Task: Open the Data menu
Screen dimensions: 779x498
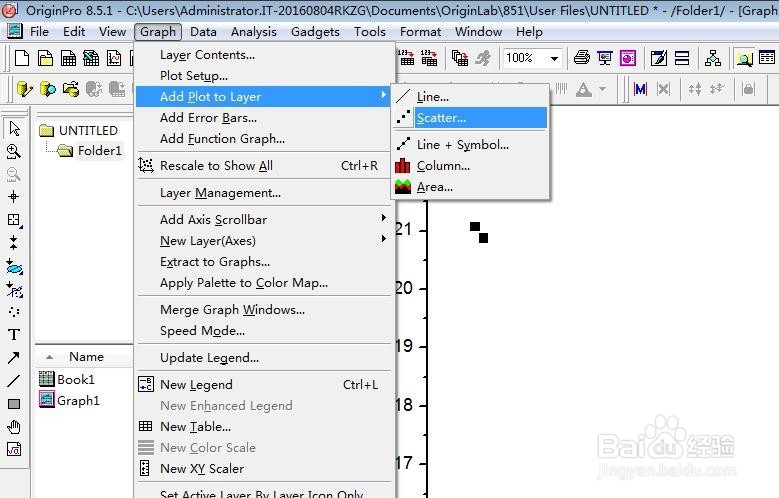Action: click(x=203, y=32)
